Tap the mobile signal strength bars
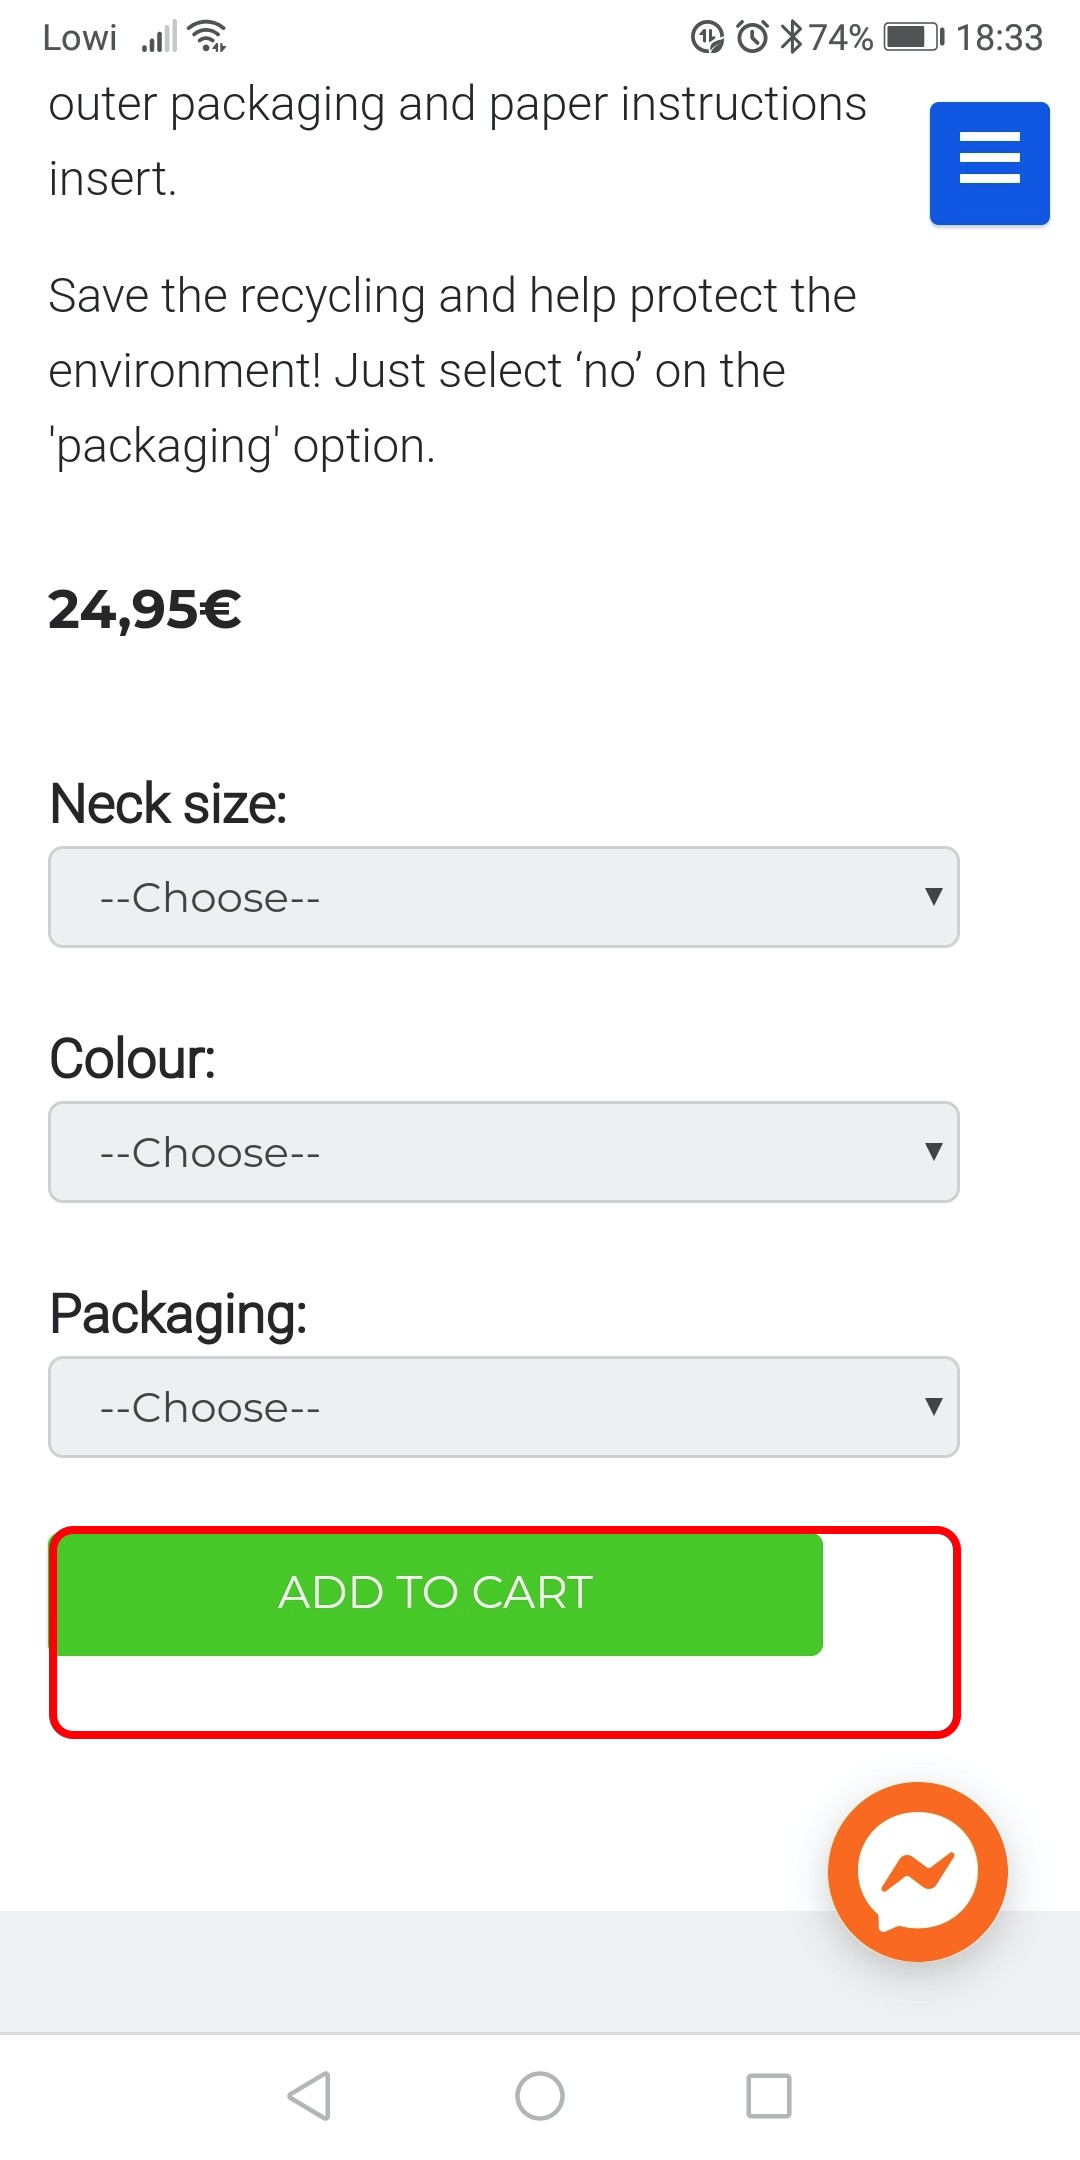The width and height of the screenshot is (1080, 2160). 159,37
